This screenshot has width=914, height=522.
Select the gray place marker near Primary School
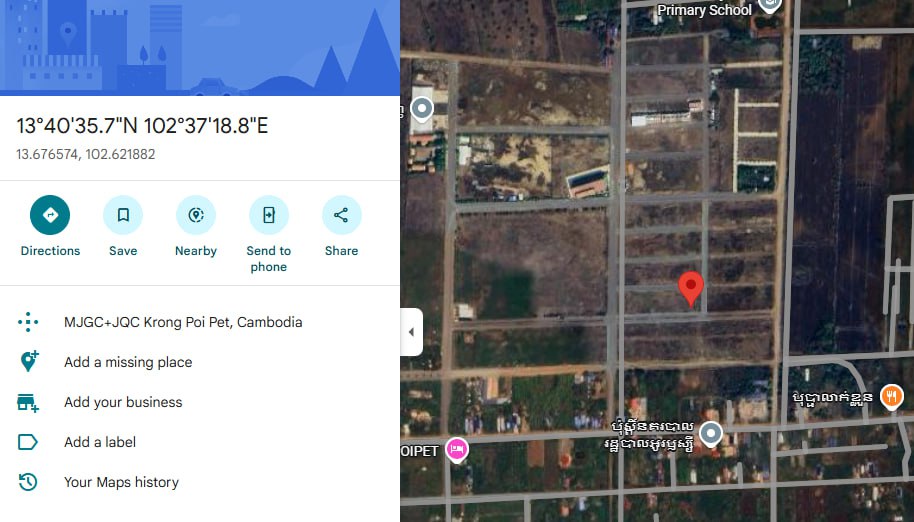click(770, 6)
